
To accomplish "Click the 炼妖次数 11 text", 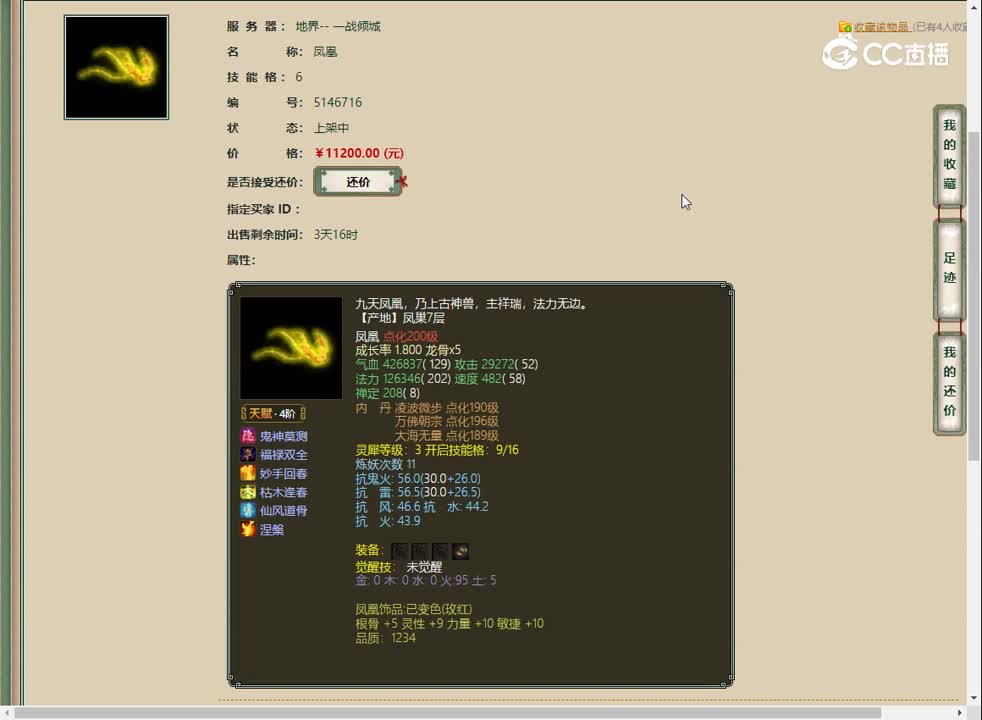I will (385, 464).
